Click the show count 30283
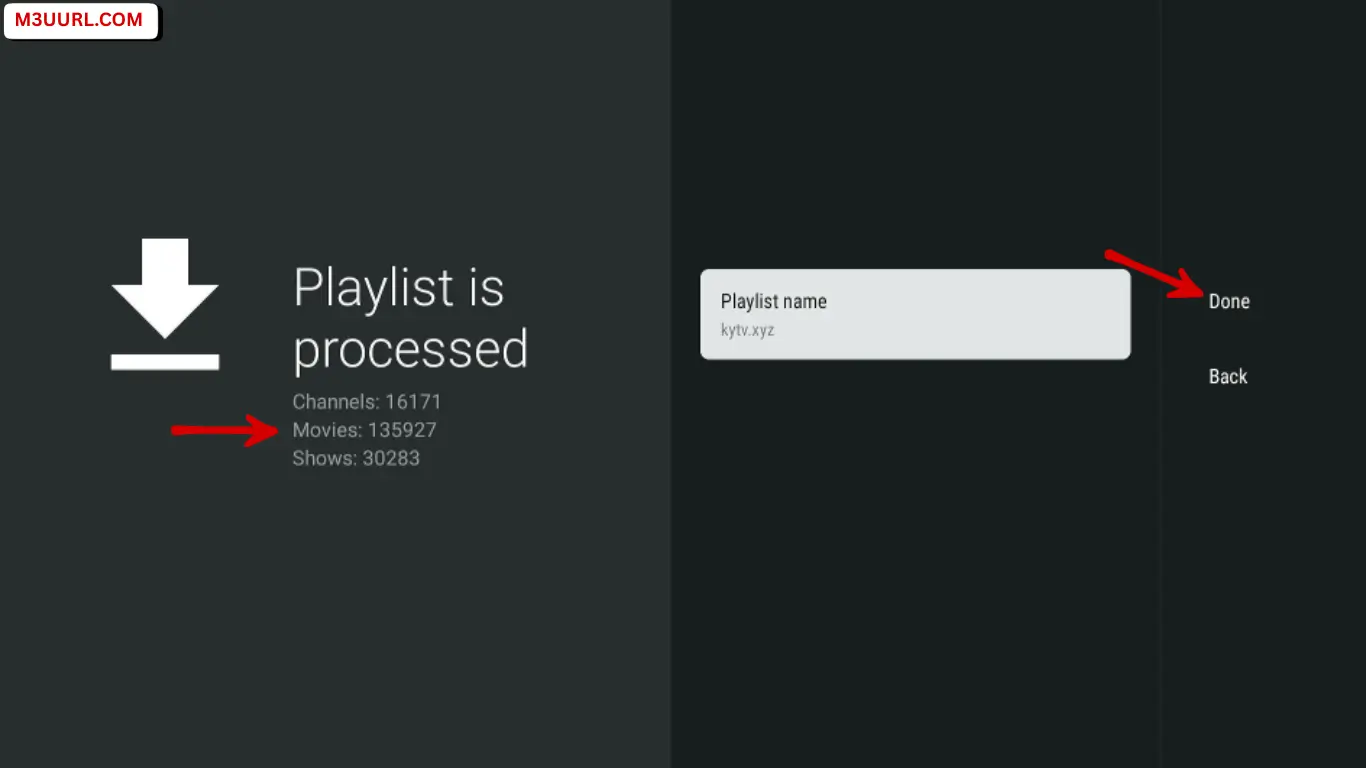 pyautogui.click(x=391, y=459)
